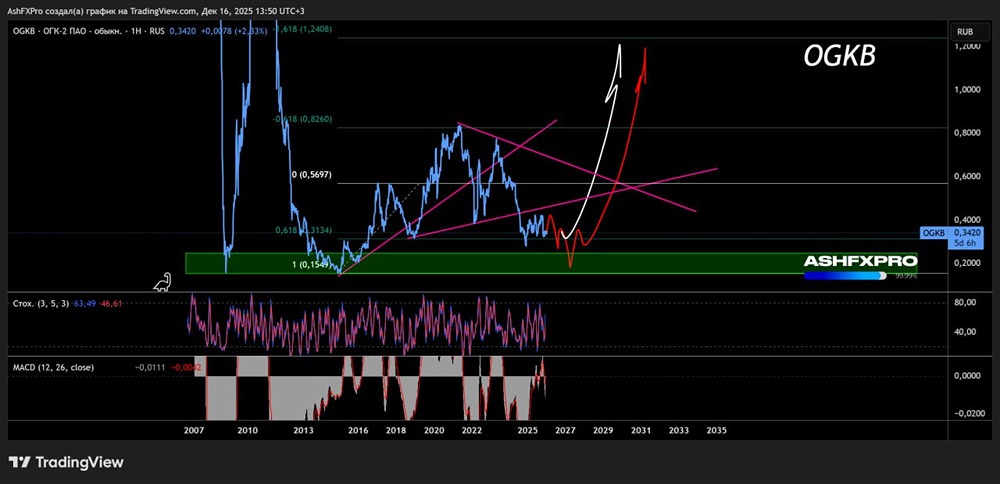Click the 2022 time axis marker
Image resolution: width=1000 pixels, height=484 pixels.
coord(471,430)
